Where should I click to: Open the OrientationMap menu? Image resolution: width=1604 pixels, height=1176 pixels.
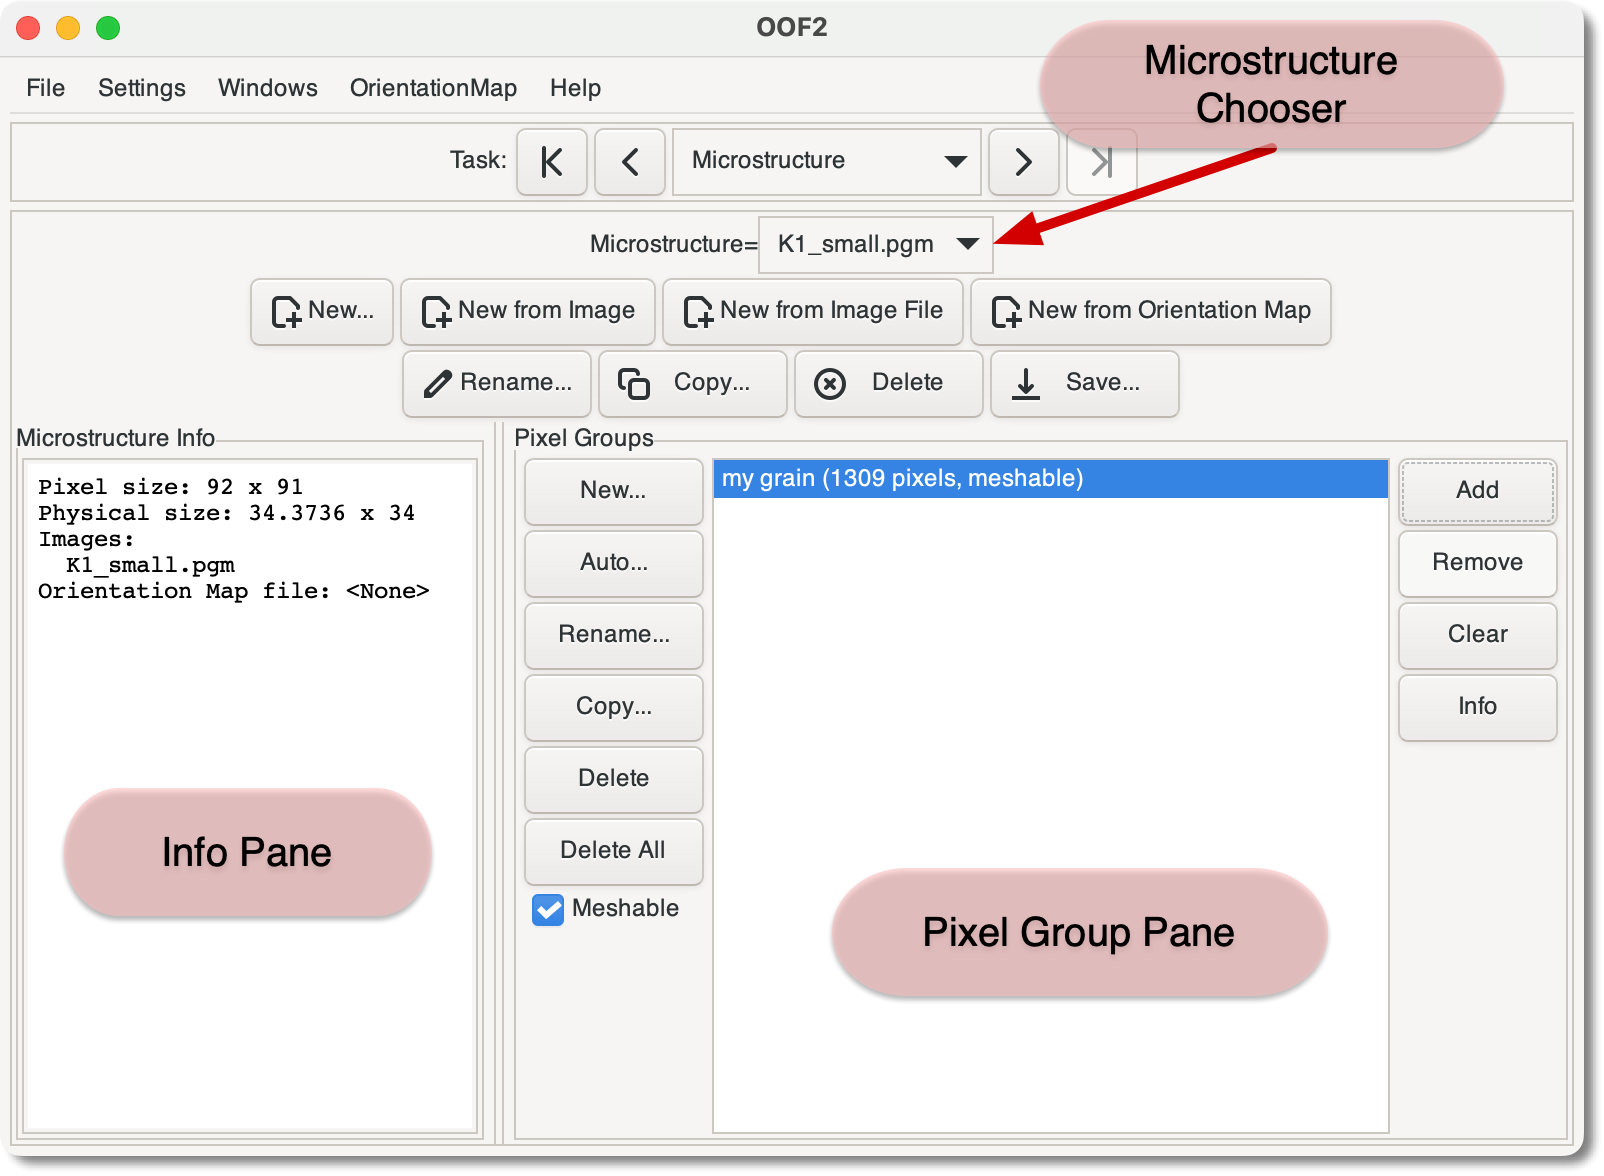[x=433, y=88]
